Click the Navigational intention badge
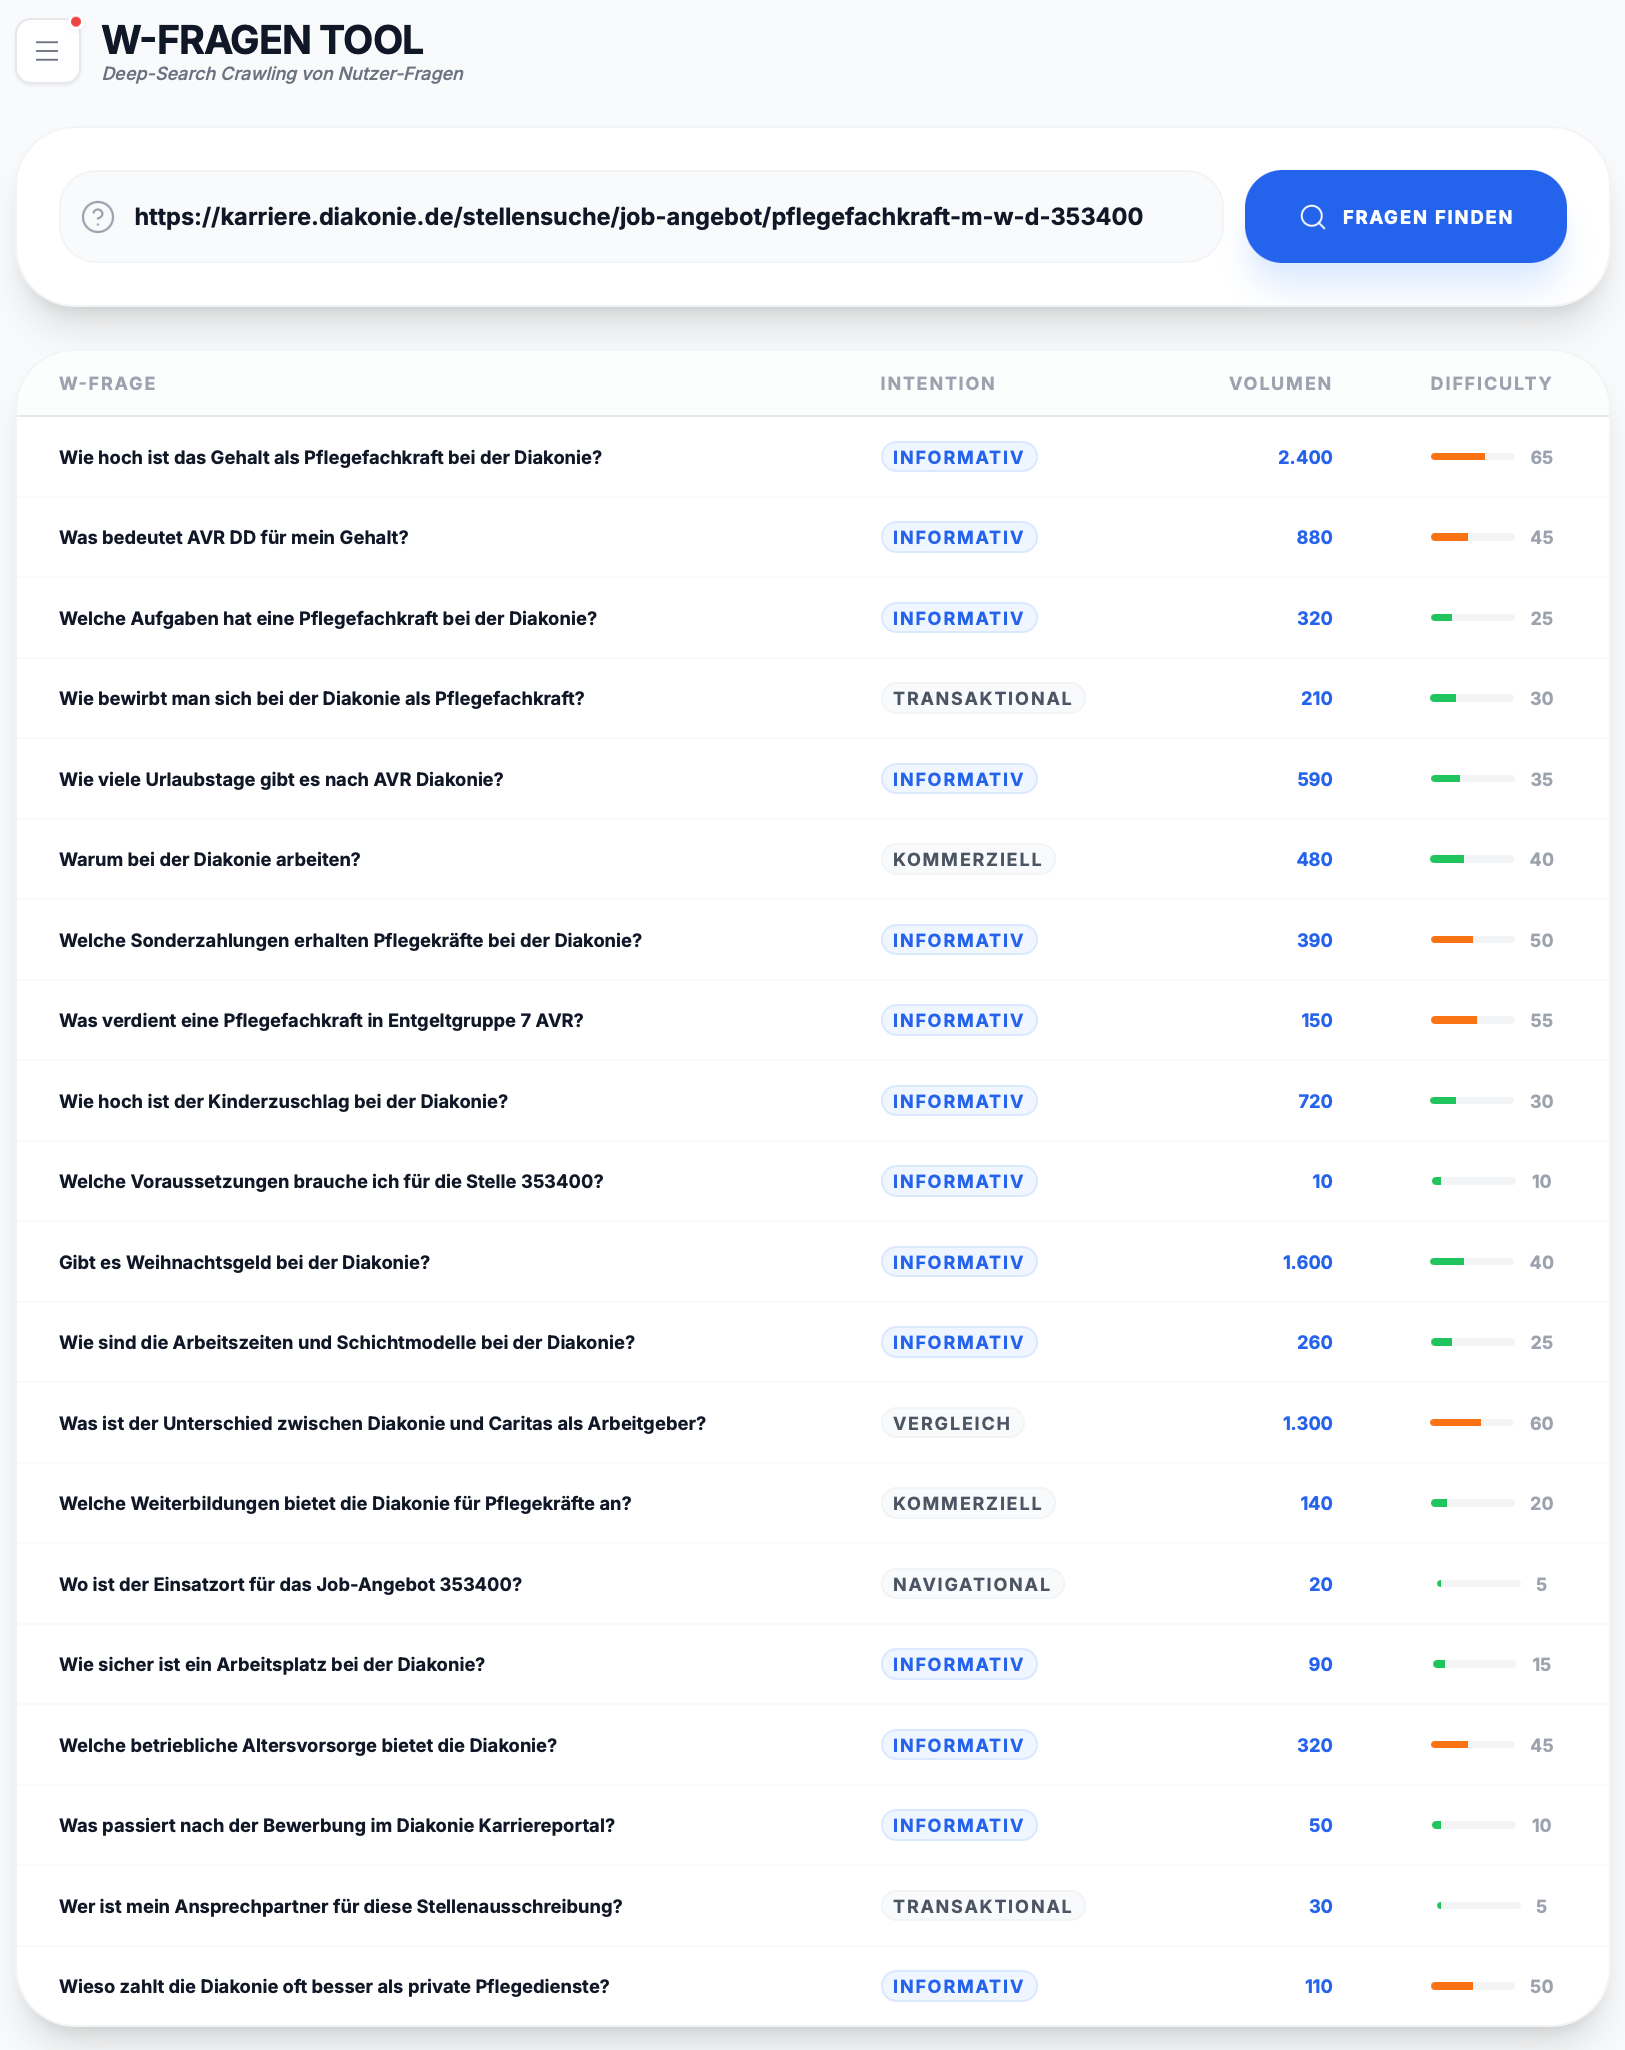Image resolution: width=1625 pixels, height=2050 pixels. pyautogui.click(x=971, y=1584)
